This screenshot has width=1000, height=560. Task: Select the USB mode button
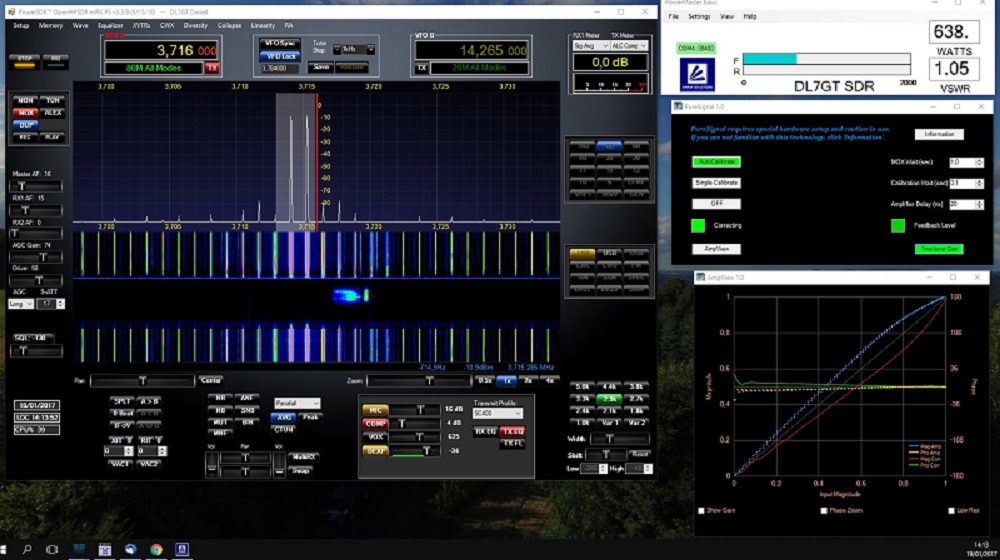click(609, 254)
